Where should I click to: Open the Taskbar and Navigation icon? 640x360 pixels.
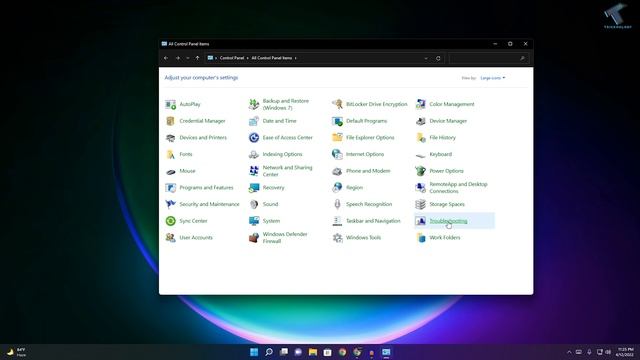[337, 221]
